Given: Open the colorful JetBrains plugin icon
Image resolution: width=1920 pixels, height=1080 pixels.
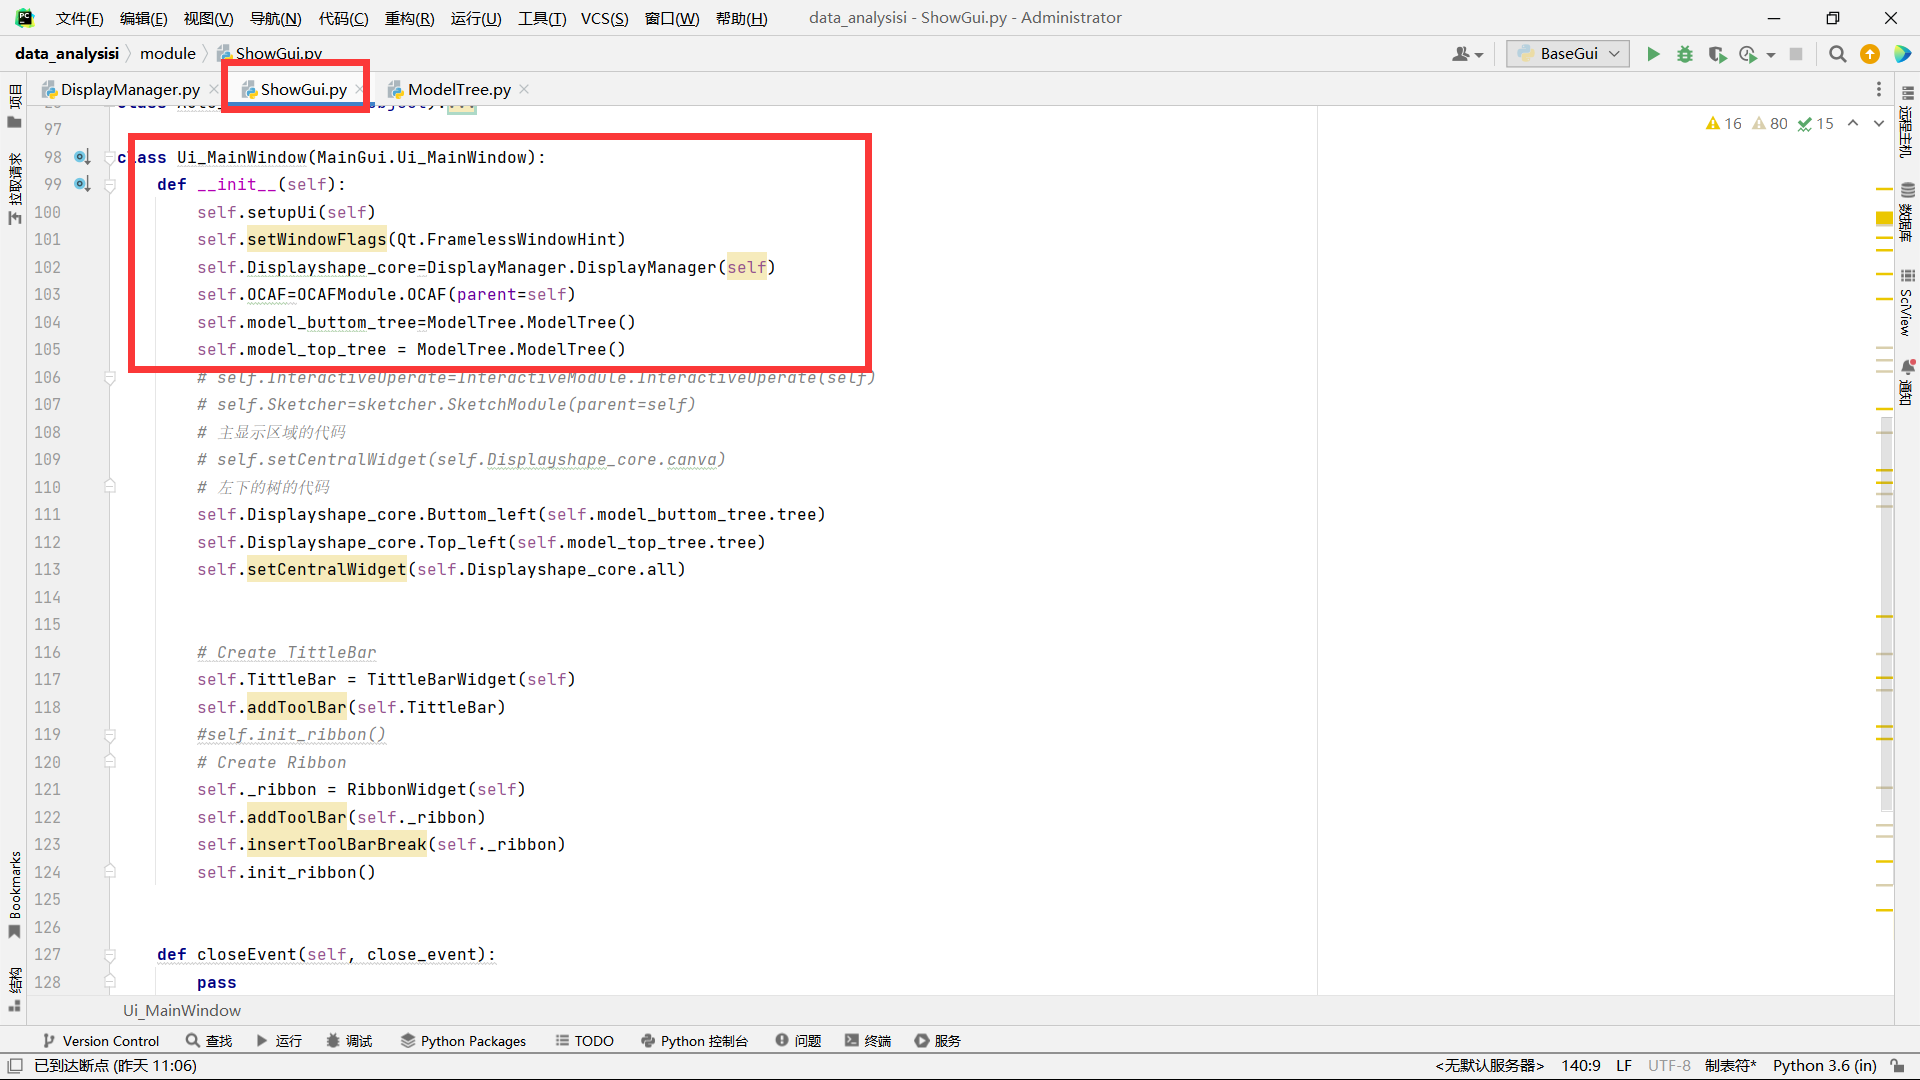Looking at the screenshot, I should (x=1902, y=54).
